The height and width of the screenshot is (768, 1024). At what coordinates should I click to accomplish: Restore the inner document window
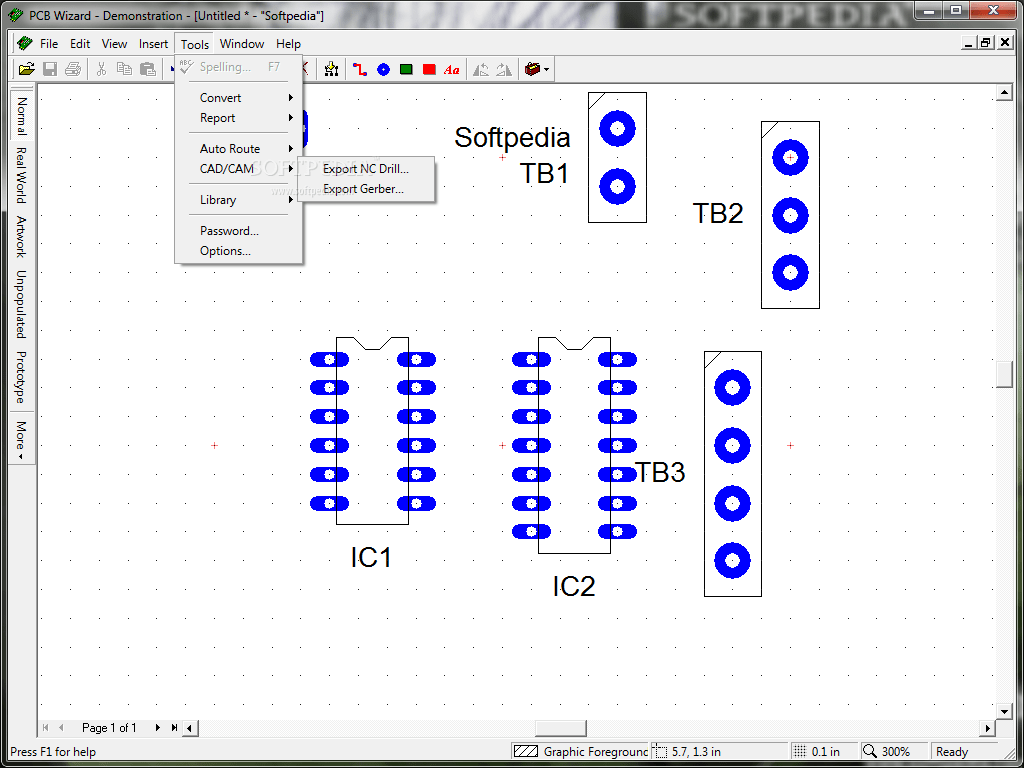pyautogui.click(x=987, y=43)
